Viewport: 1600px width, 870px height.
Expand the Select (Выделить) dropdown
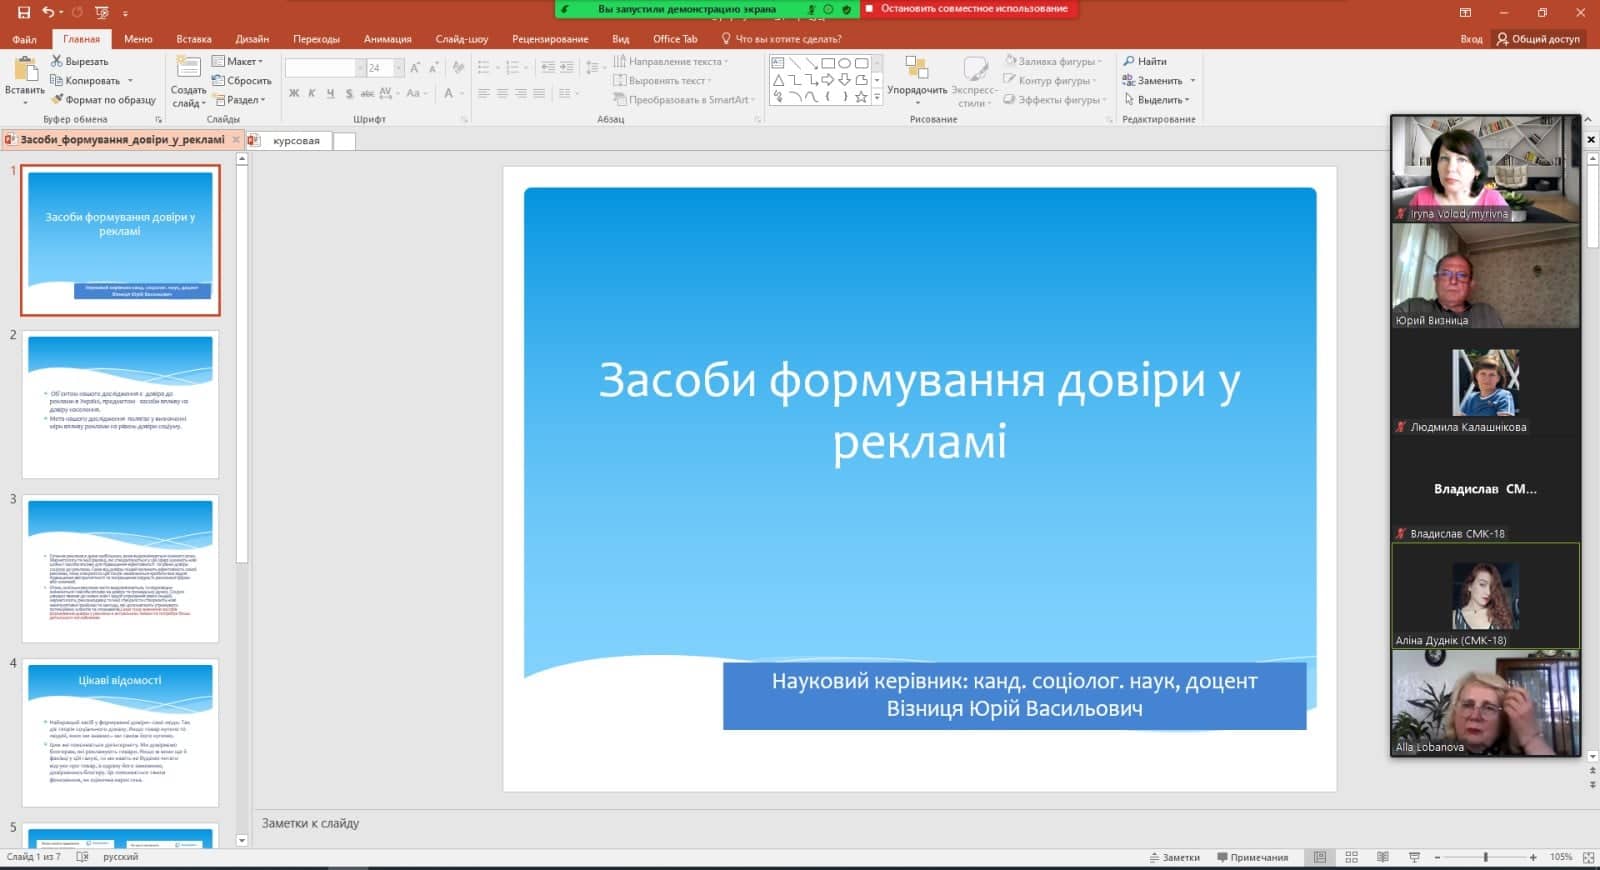1162,100
